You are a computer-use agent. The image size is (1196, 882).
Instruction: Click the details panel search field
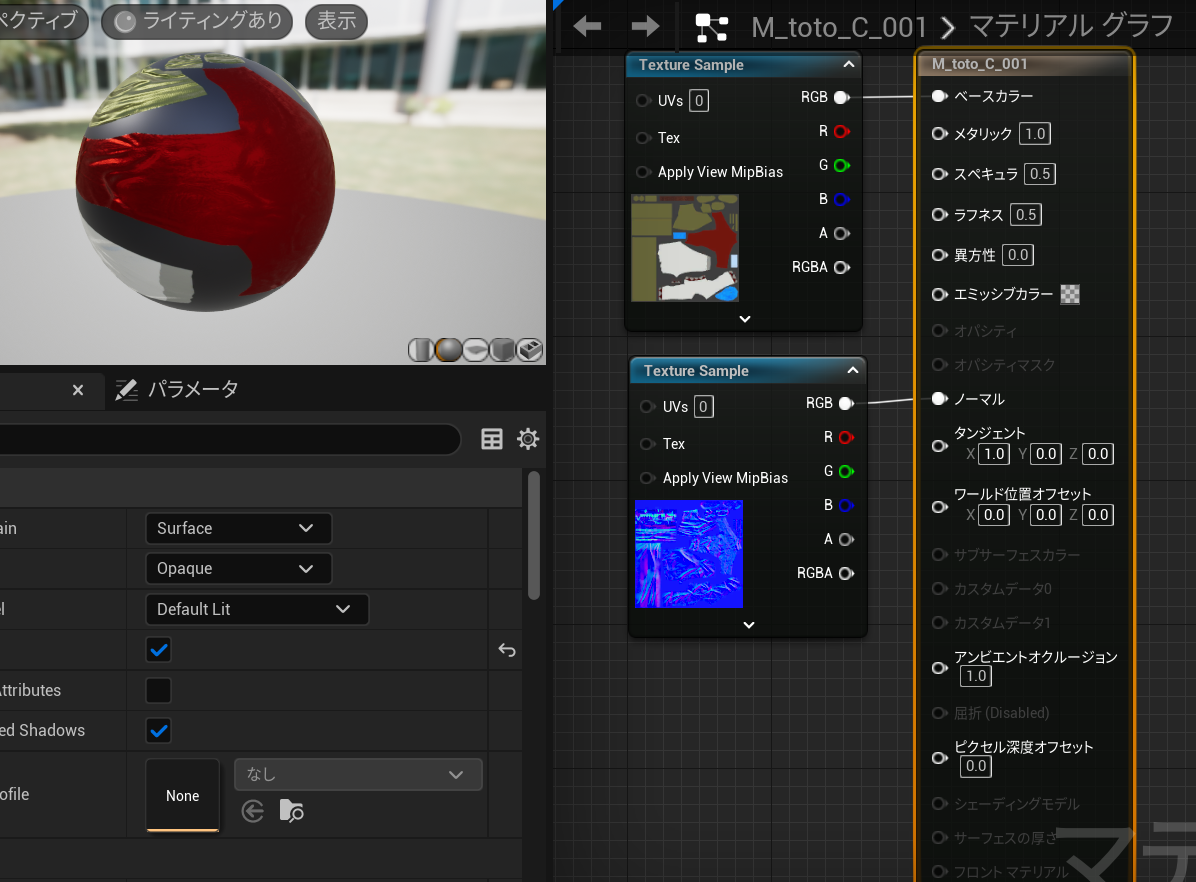point(229,439)
